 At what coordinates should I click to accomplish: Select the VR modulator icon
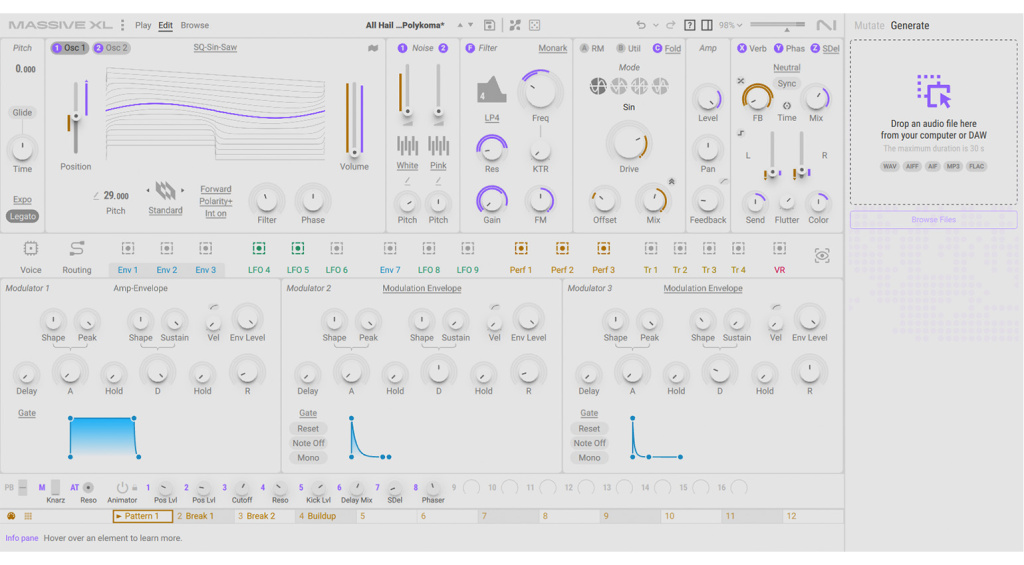[779, 248]
